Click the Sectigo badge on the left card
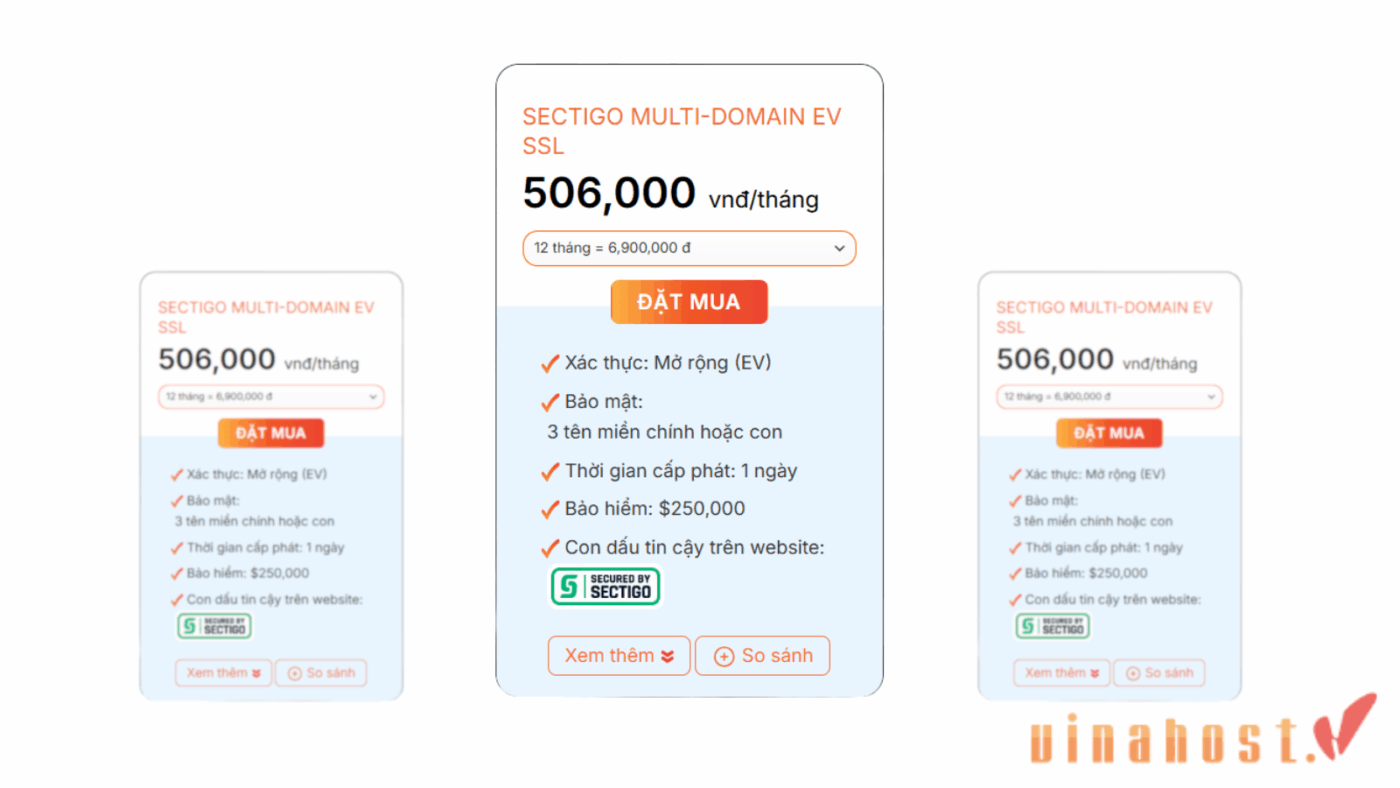Viewport: 1400px width, 788px height. pos(213,626)
